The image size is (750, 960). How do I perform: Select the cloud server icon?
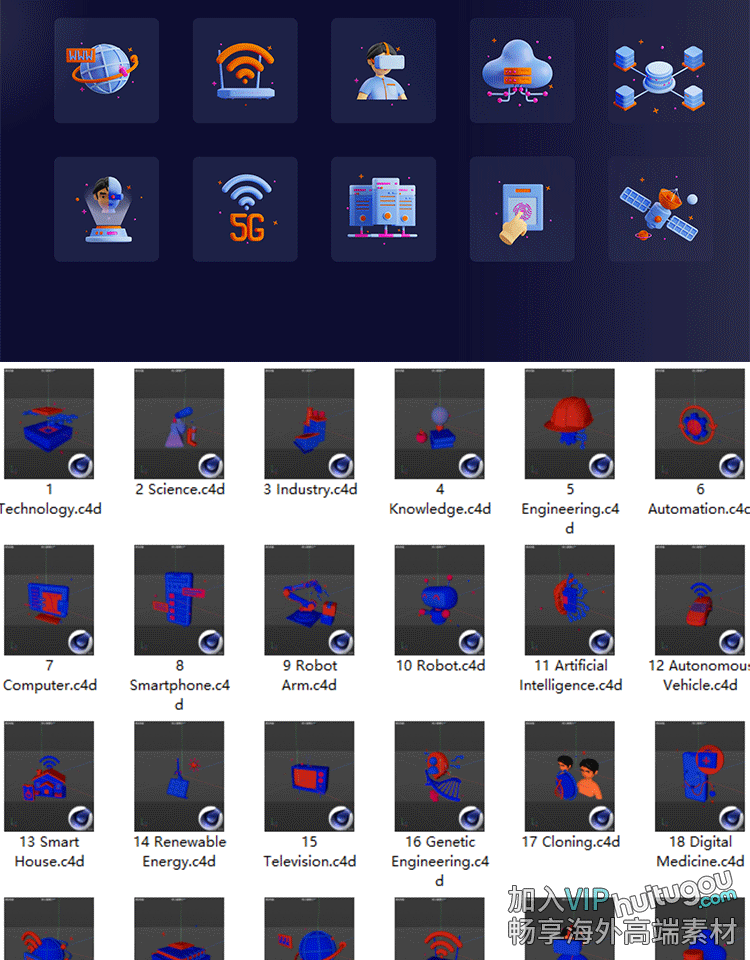coord(522,70)
